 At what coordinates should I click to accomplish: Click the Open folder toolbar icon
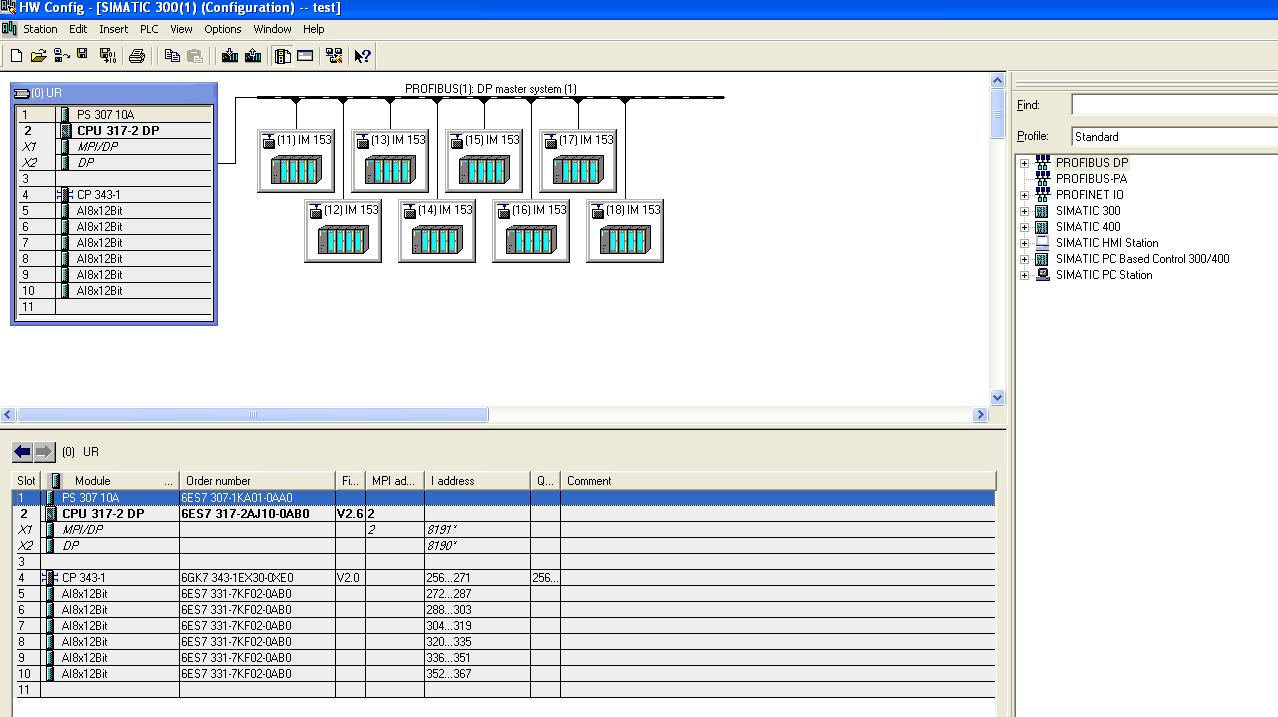(x=38, y=56)
